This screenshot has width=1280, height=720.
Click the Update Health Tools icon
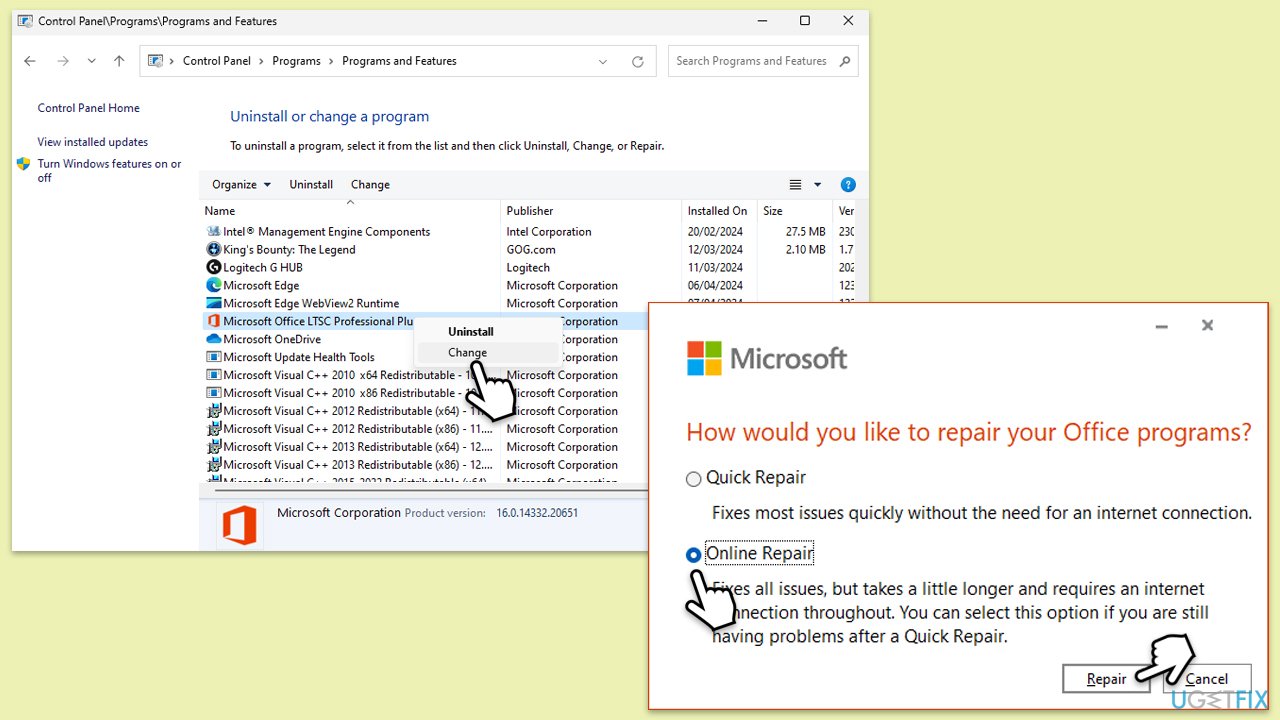tap(213, 357)
